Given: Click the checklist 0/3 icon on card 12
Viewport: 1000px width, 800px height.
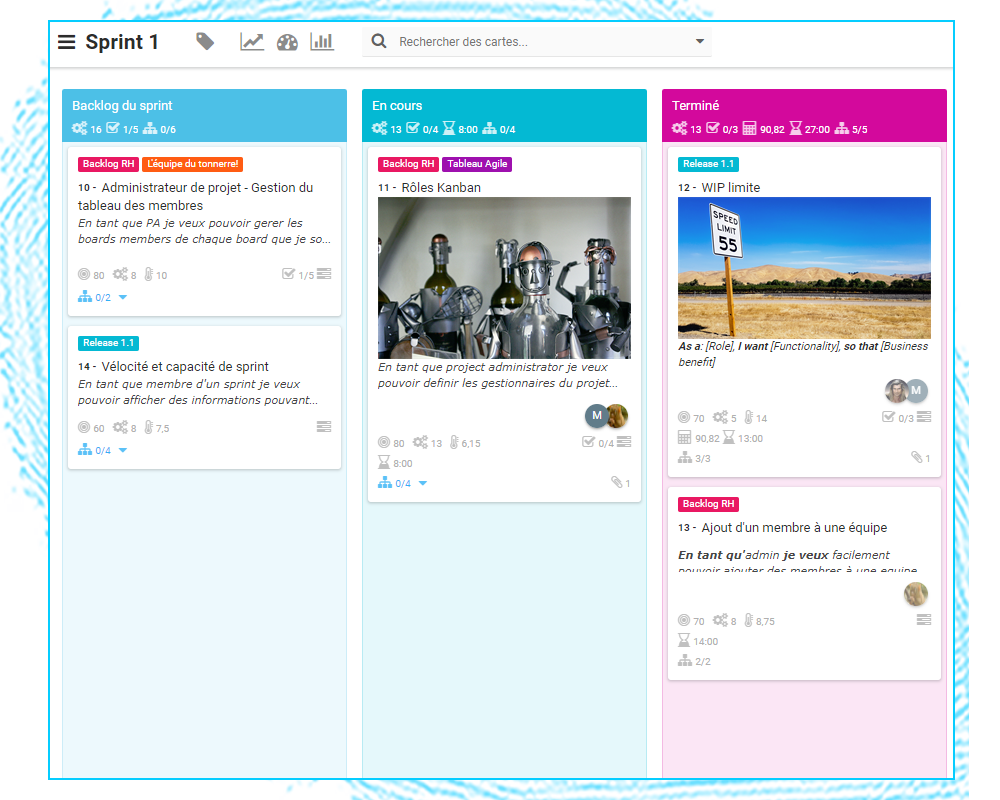Looking at the screenshot, I should pyautogui.click(x=888, y=417).
